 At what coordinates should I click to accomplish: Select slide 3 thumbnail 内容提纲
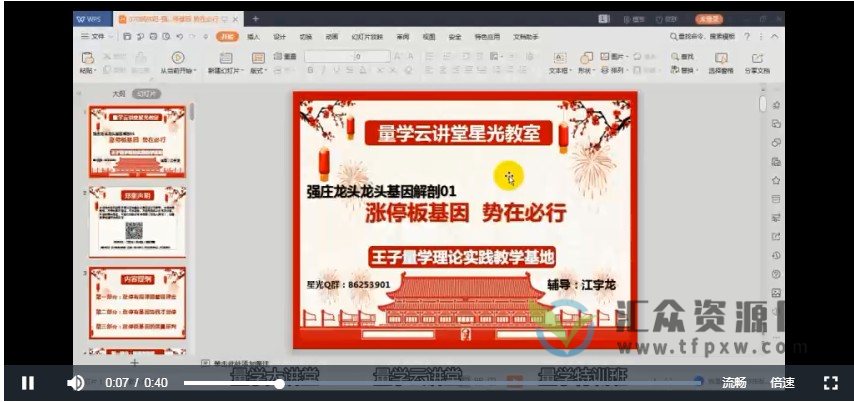click(137, 303)
